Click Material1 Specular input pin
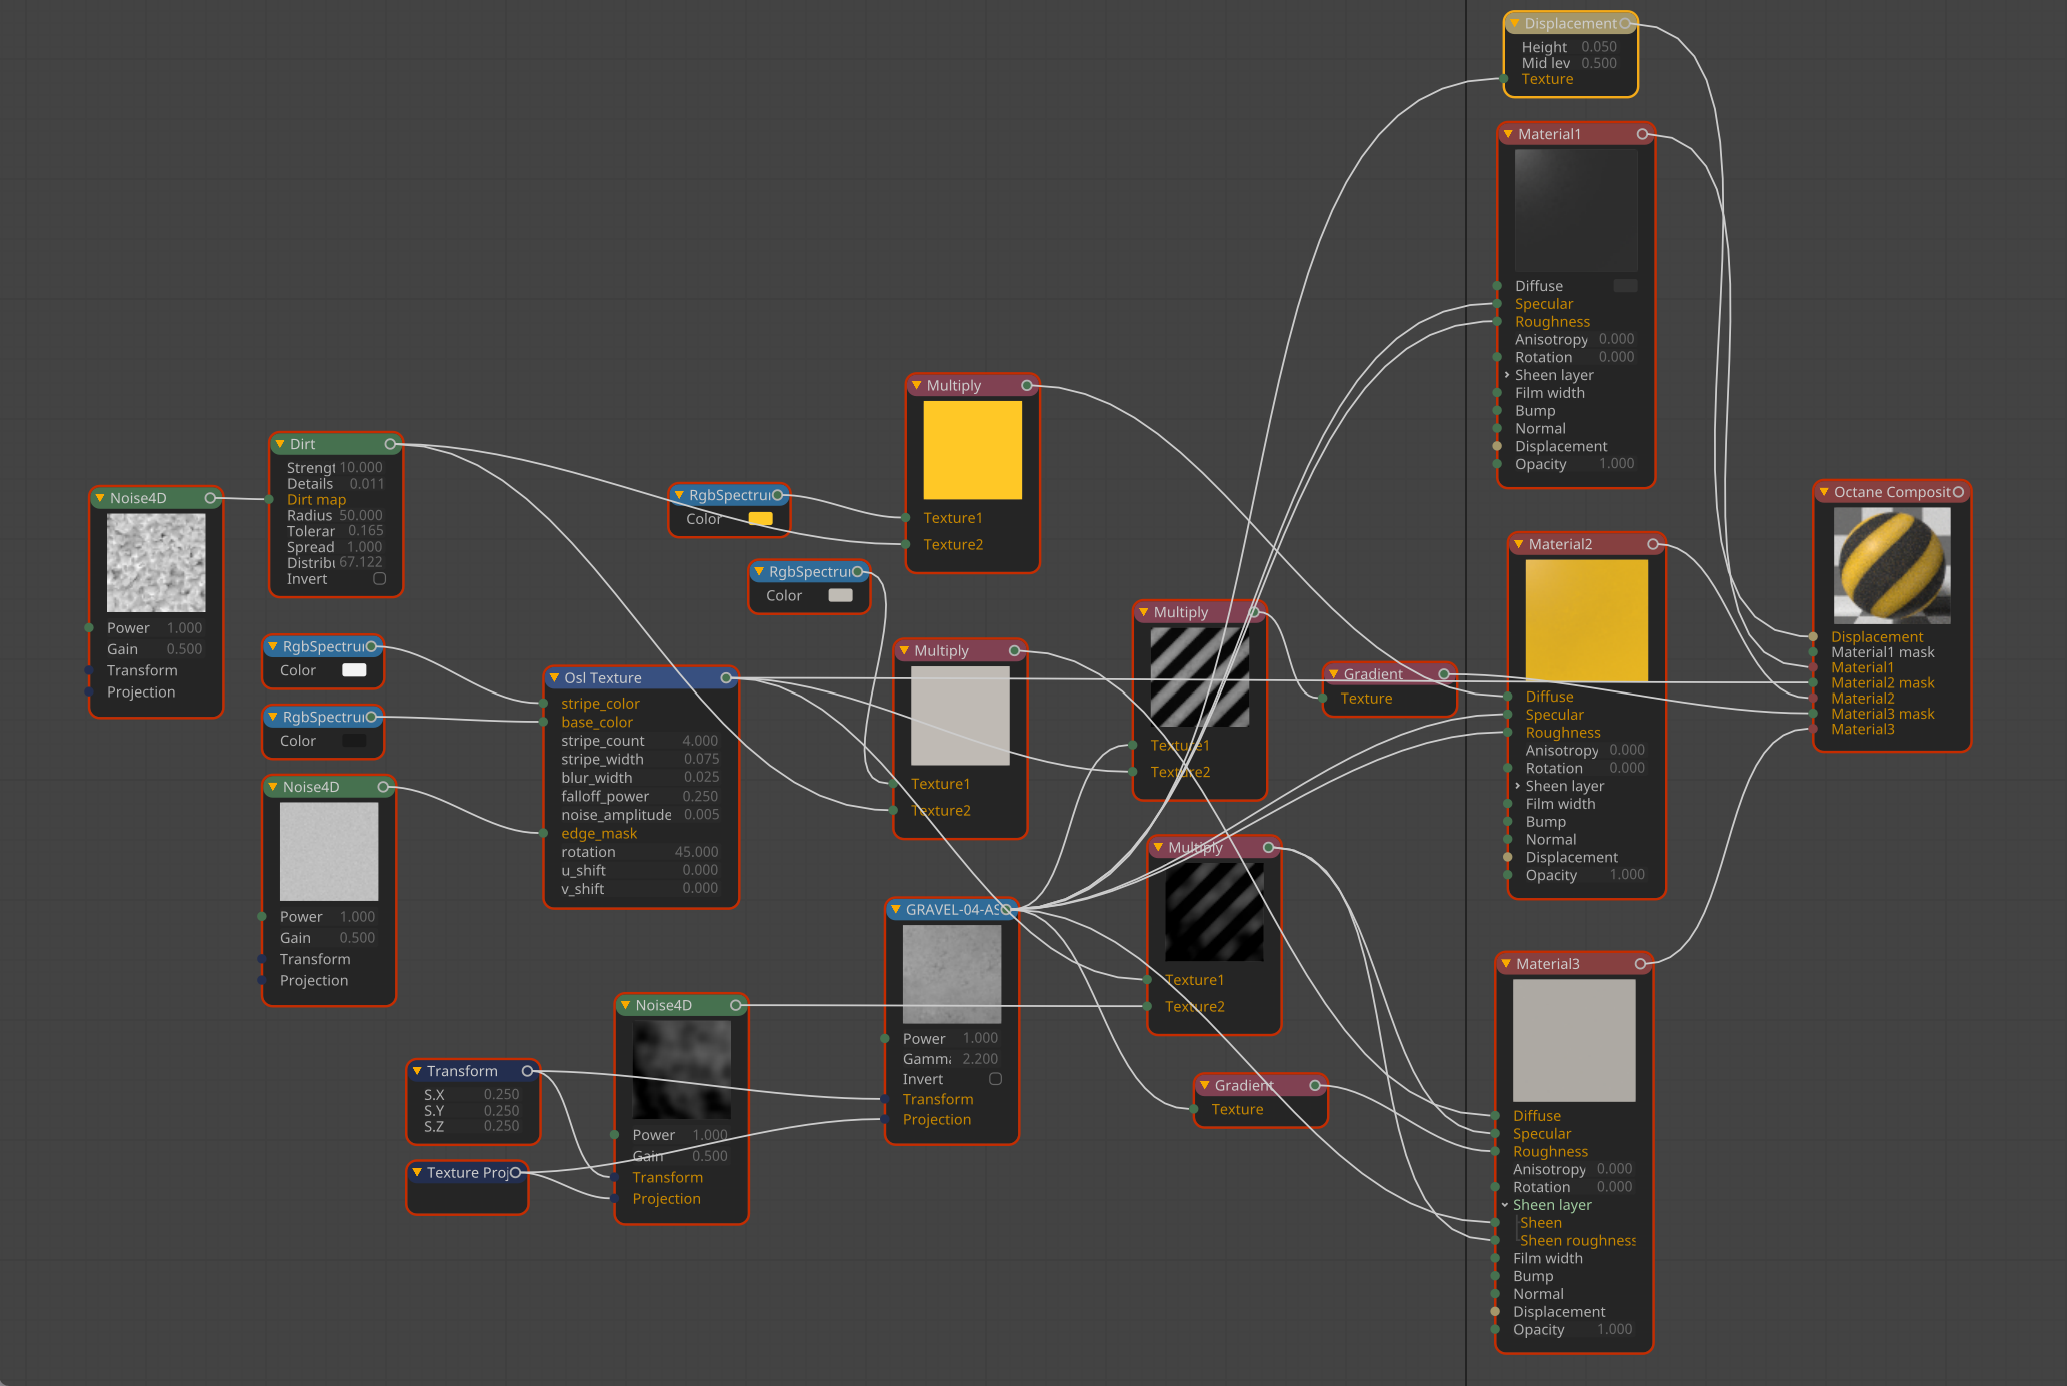This screenshot has height=1386, width=2067. tap(1497, 304)
